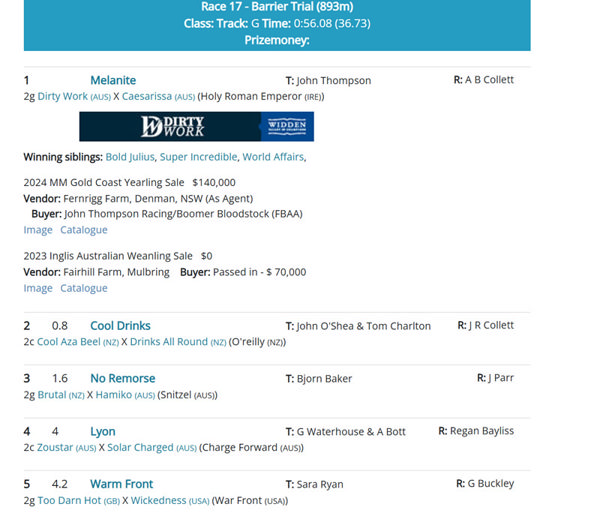
Task: Open the Cool Drinks horse link
Action: point(120,326)
